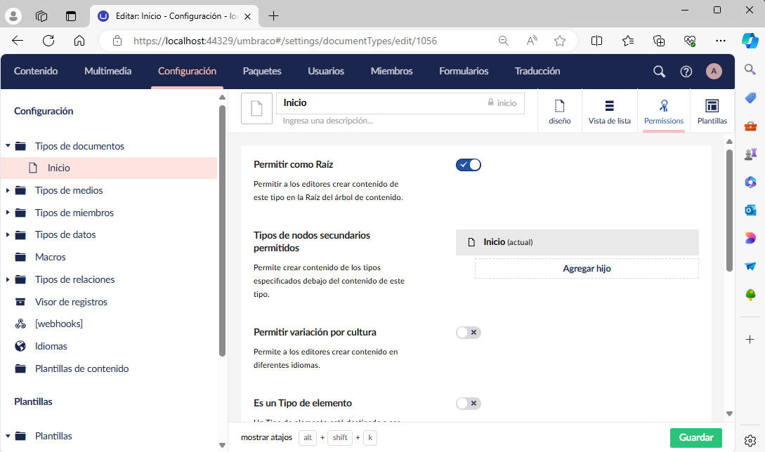Open the help question mark icon

coord(686,71)
